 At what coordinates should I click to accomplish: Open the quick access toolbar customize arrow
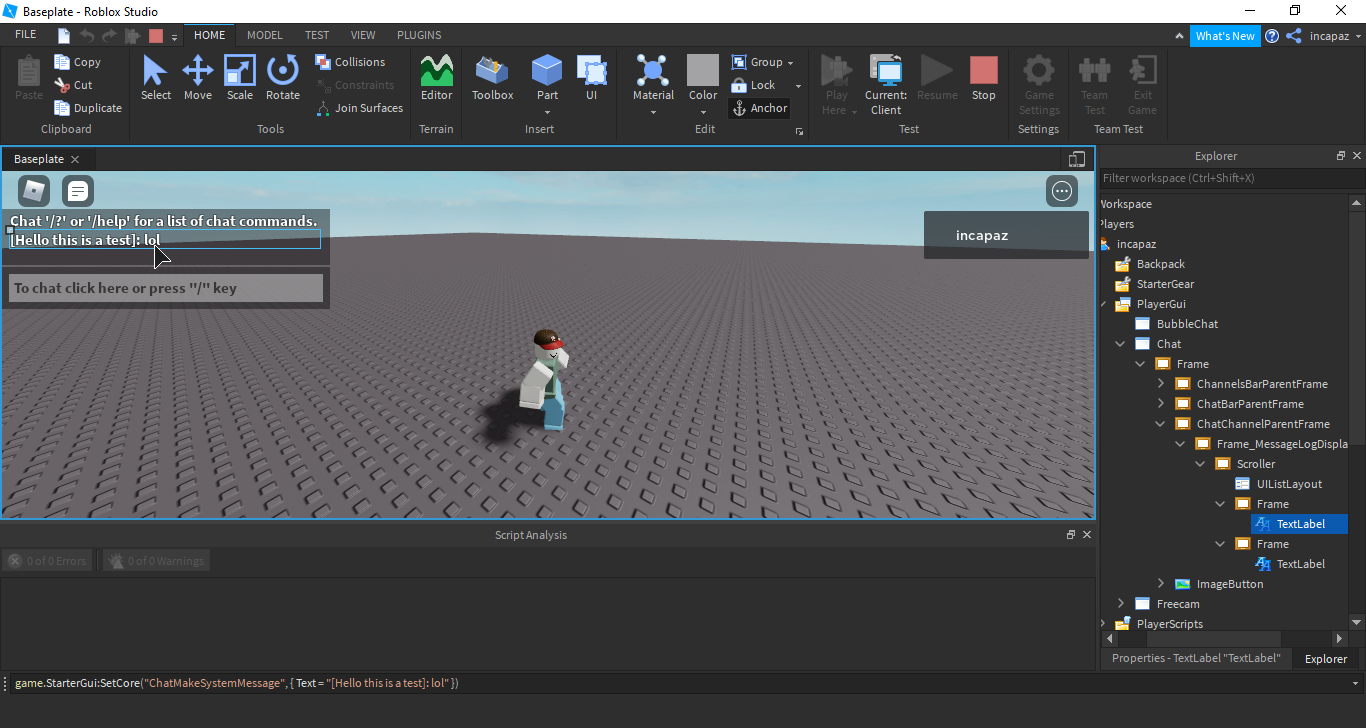(x=174, y=36)
